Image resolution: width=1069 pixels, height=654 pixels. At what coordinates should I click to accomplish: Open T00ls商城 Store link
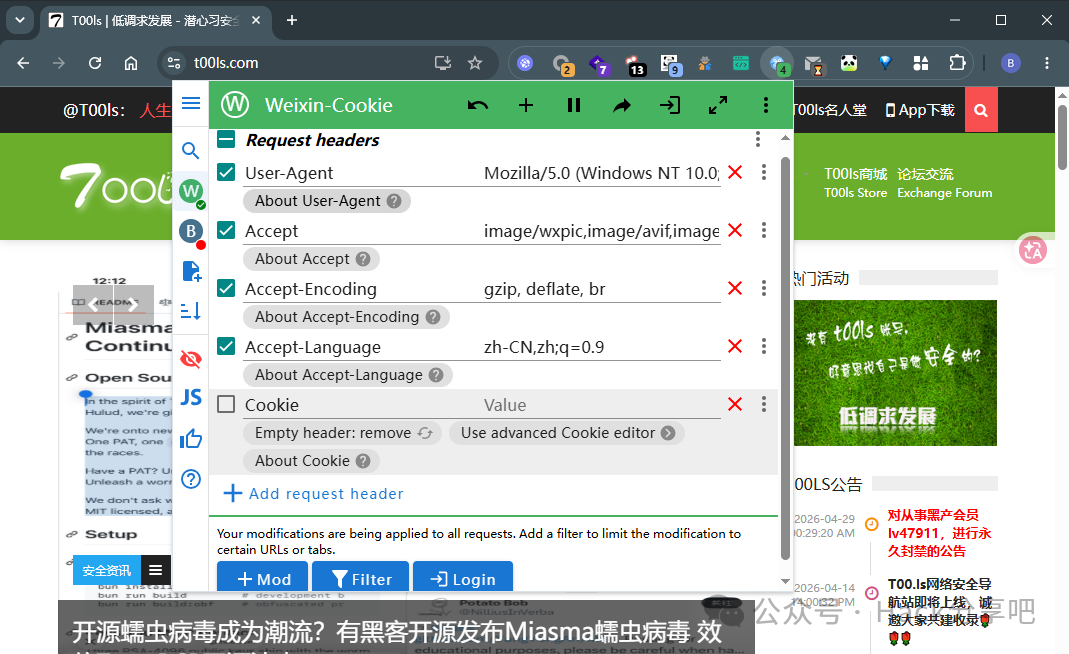(856, 183)
